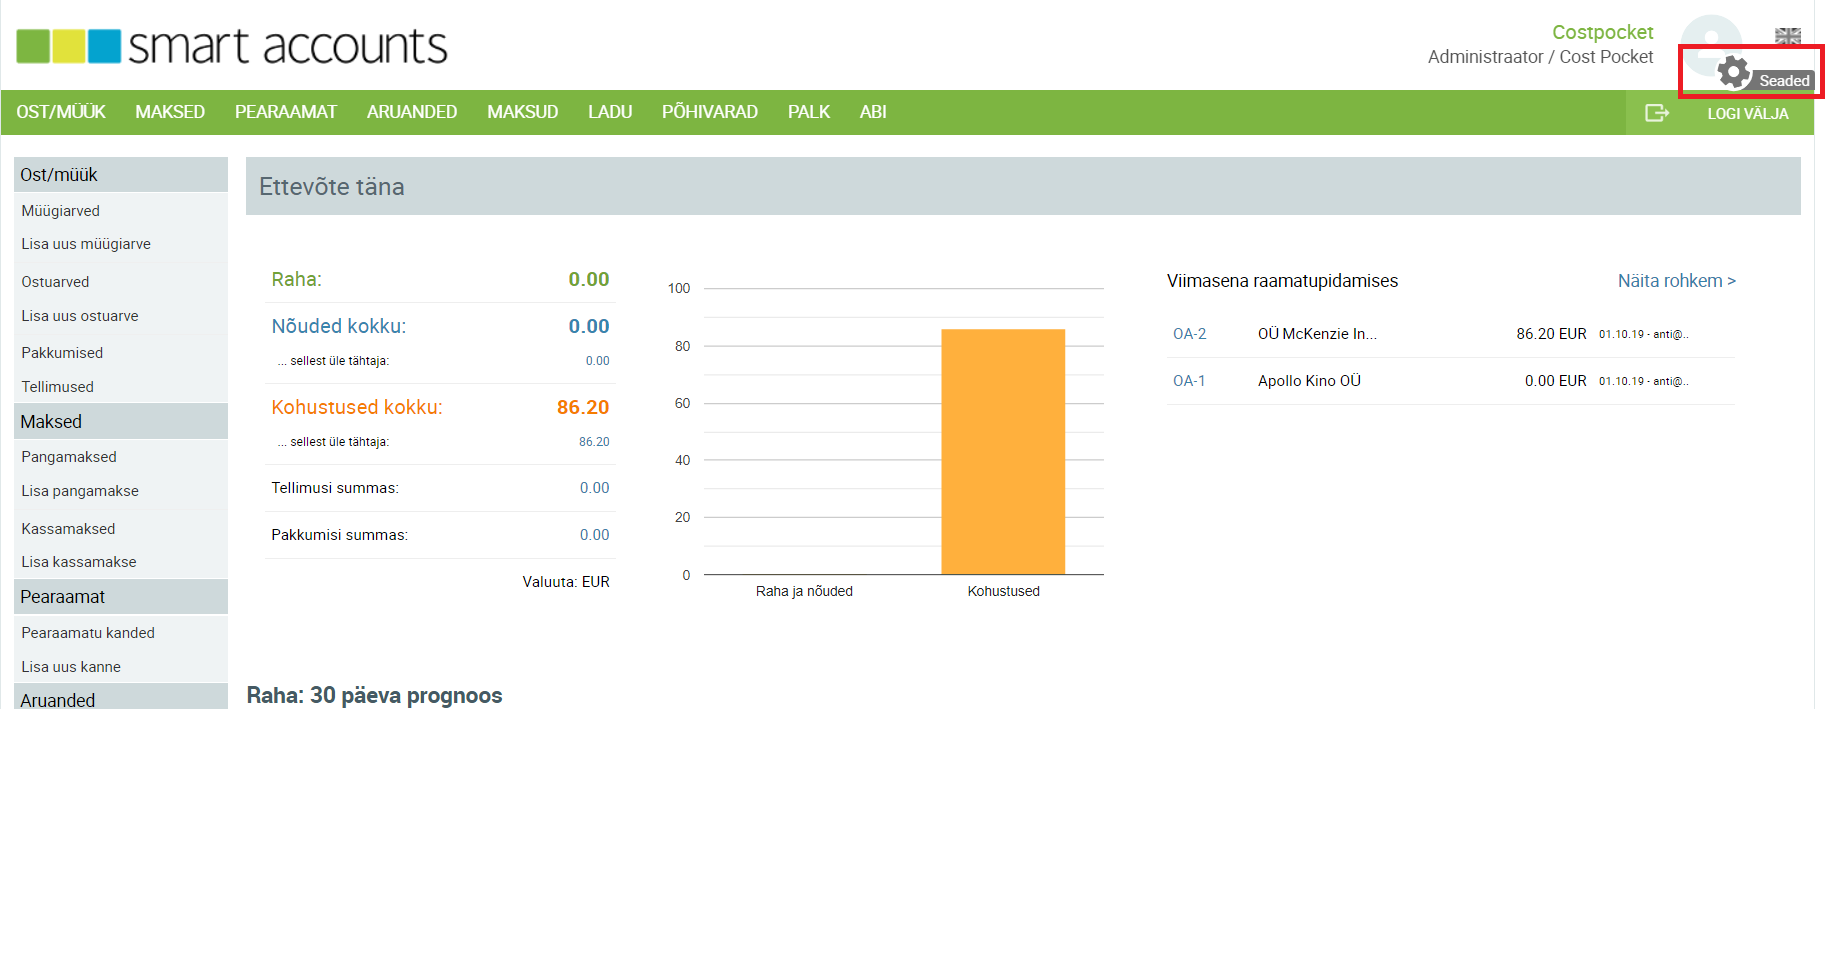Click the Ost/müük sidebar section header

pos(121,175)
